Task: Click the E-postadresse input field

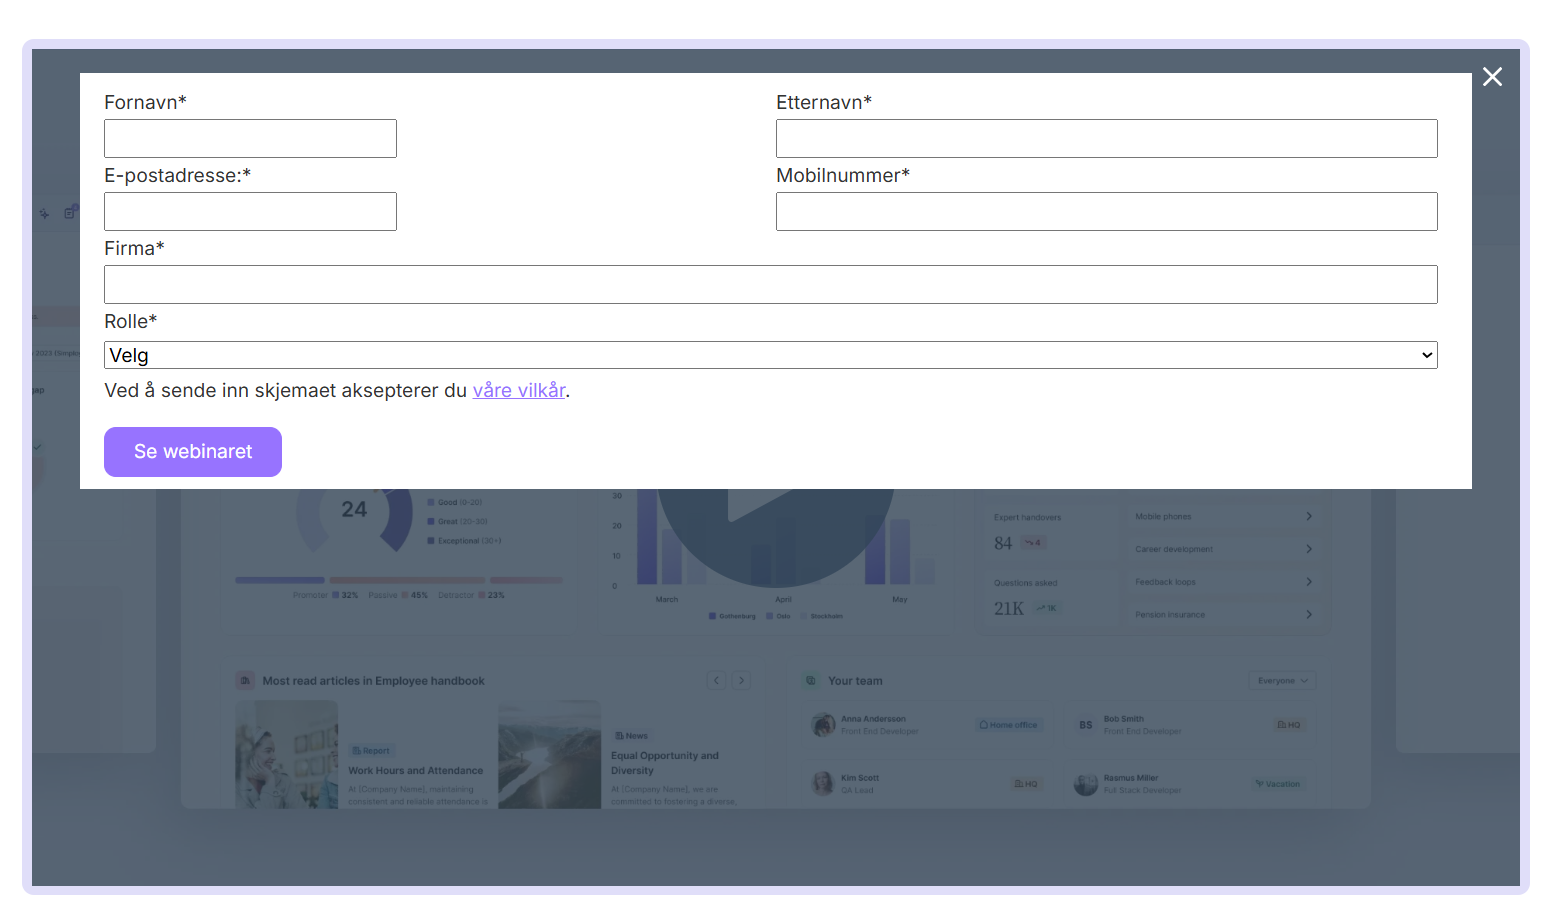Action: [250, 212]
